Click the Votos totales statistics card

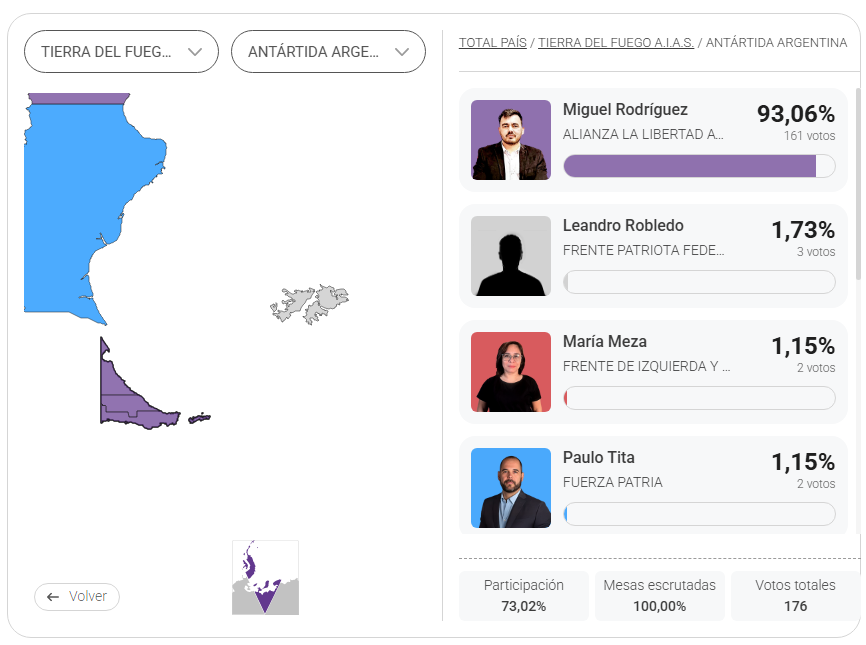[x=795, y=595]
